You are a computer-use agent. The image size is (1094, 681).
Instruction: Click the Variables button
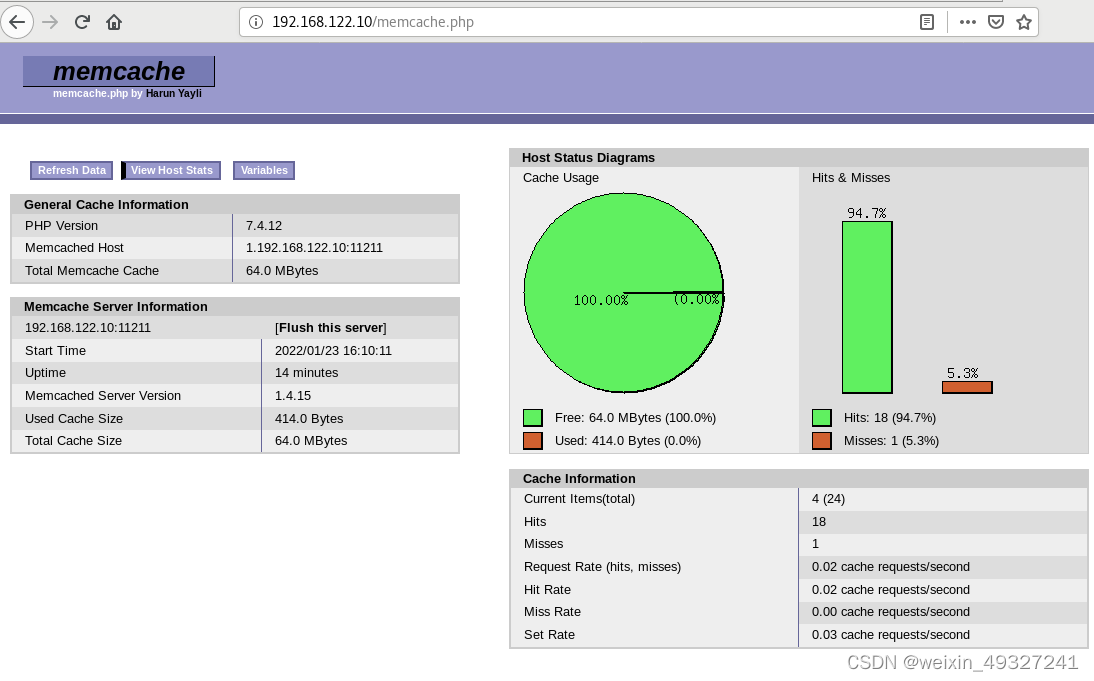(x=263, y=170)
